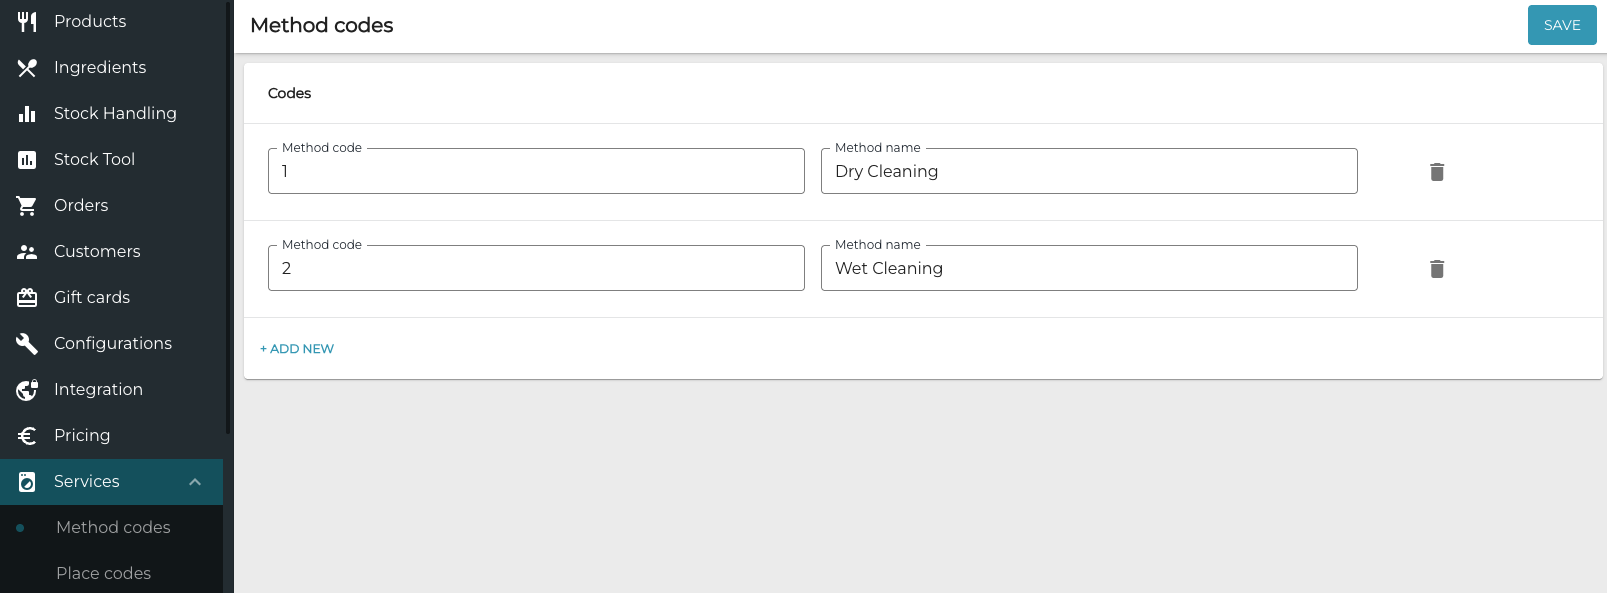This screenshot has height=593, width=1607.
Task: Open Orders using the shopping cart icon
Action: (26, 205)
